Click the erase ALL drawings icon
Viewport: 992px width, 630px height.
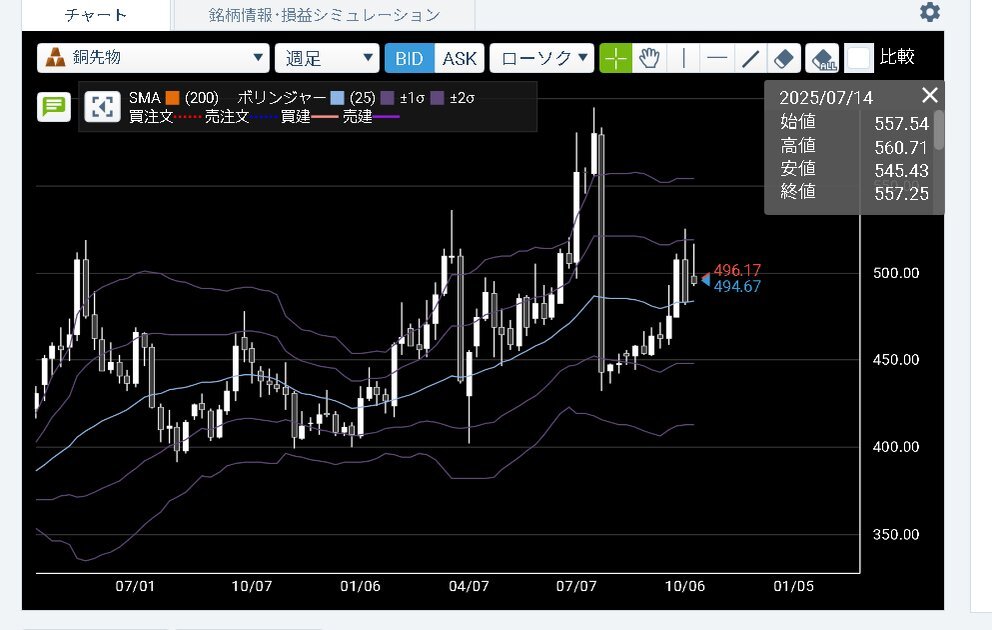coord(822,58)
